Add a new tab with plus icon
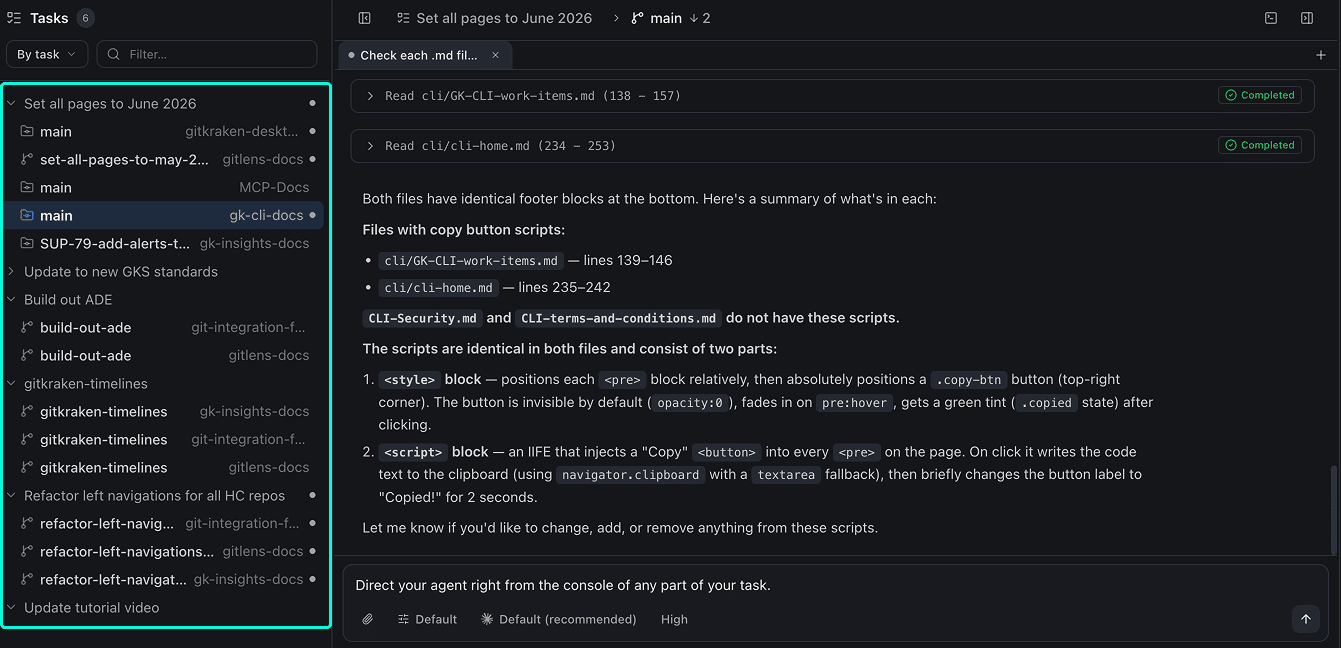The image size is (1341, 648). click(1321, 55)
